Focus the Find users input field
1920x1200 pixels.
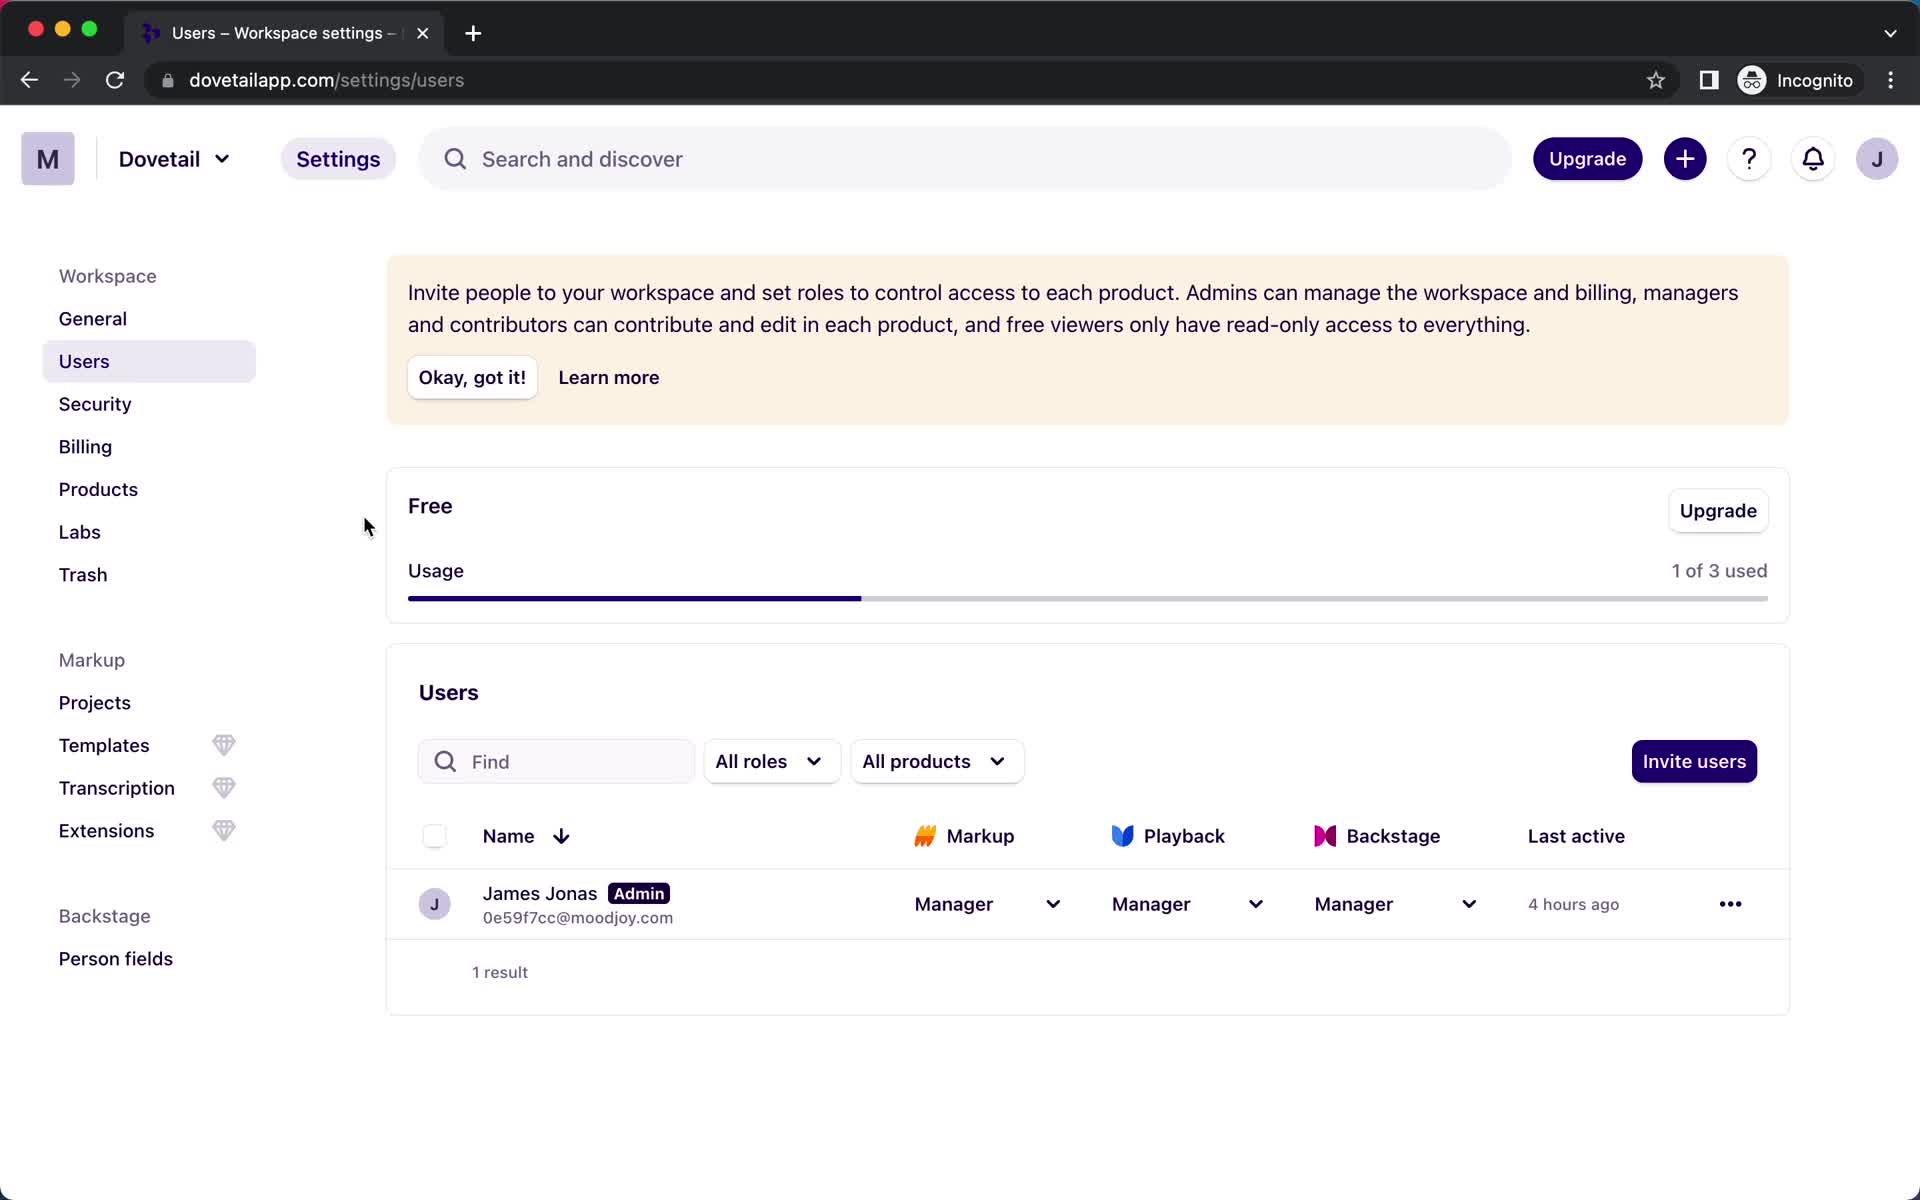556,762
